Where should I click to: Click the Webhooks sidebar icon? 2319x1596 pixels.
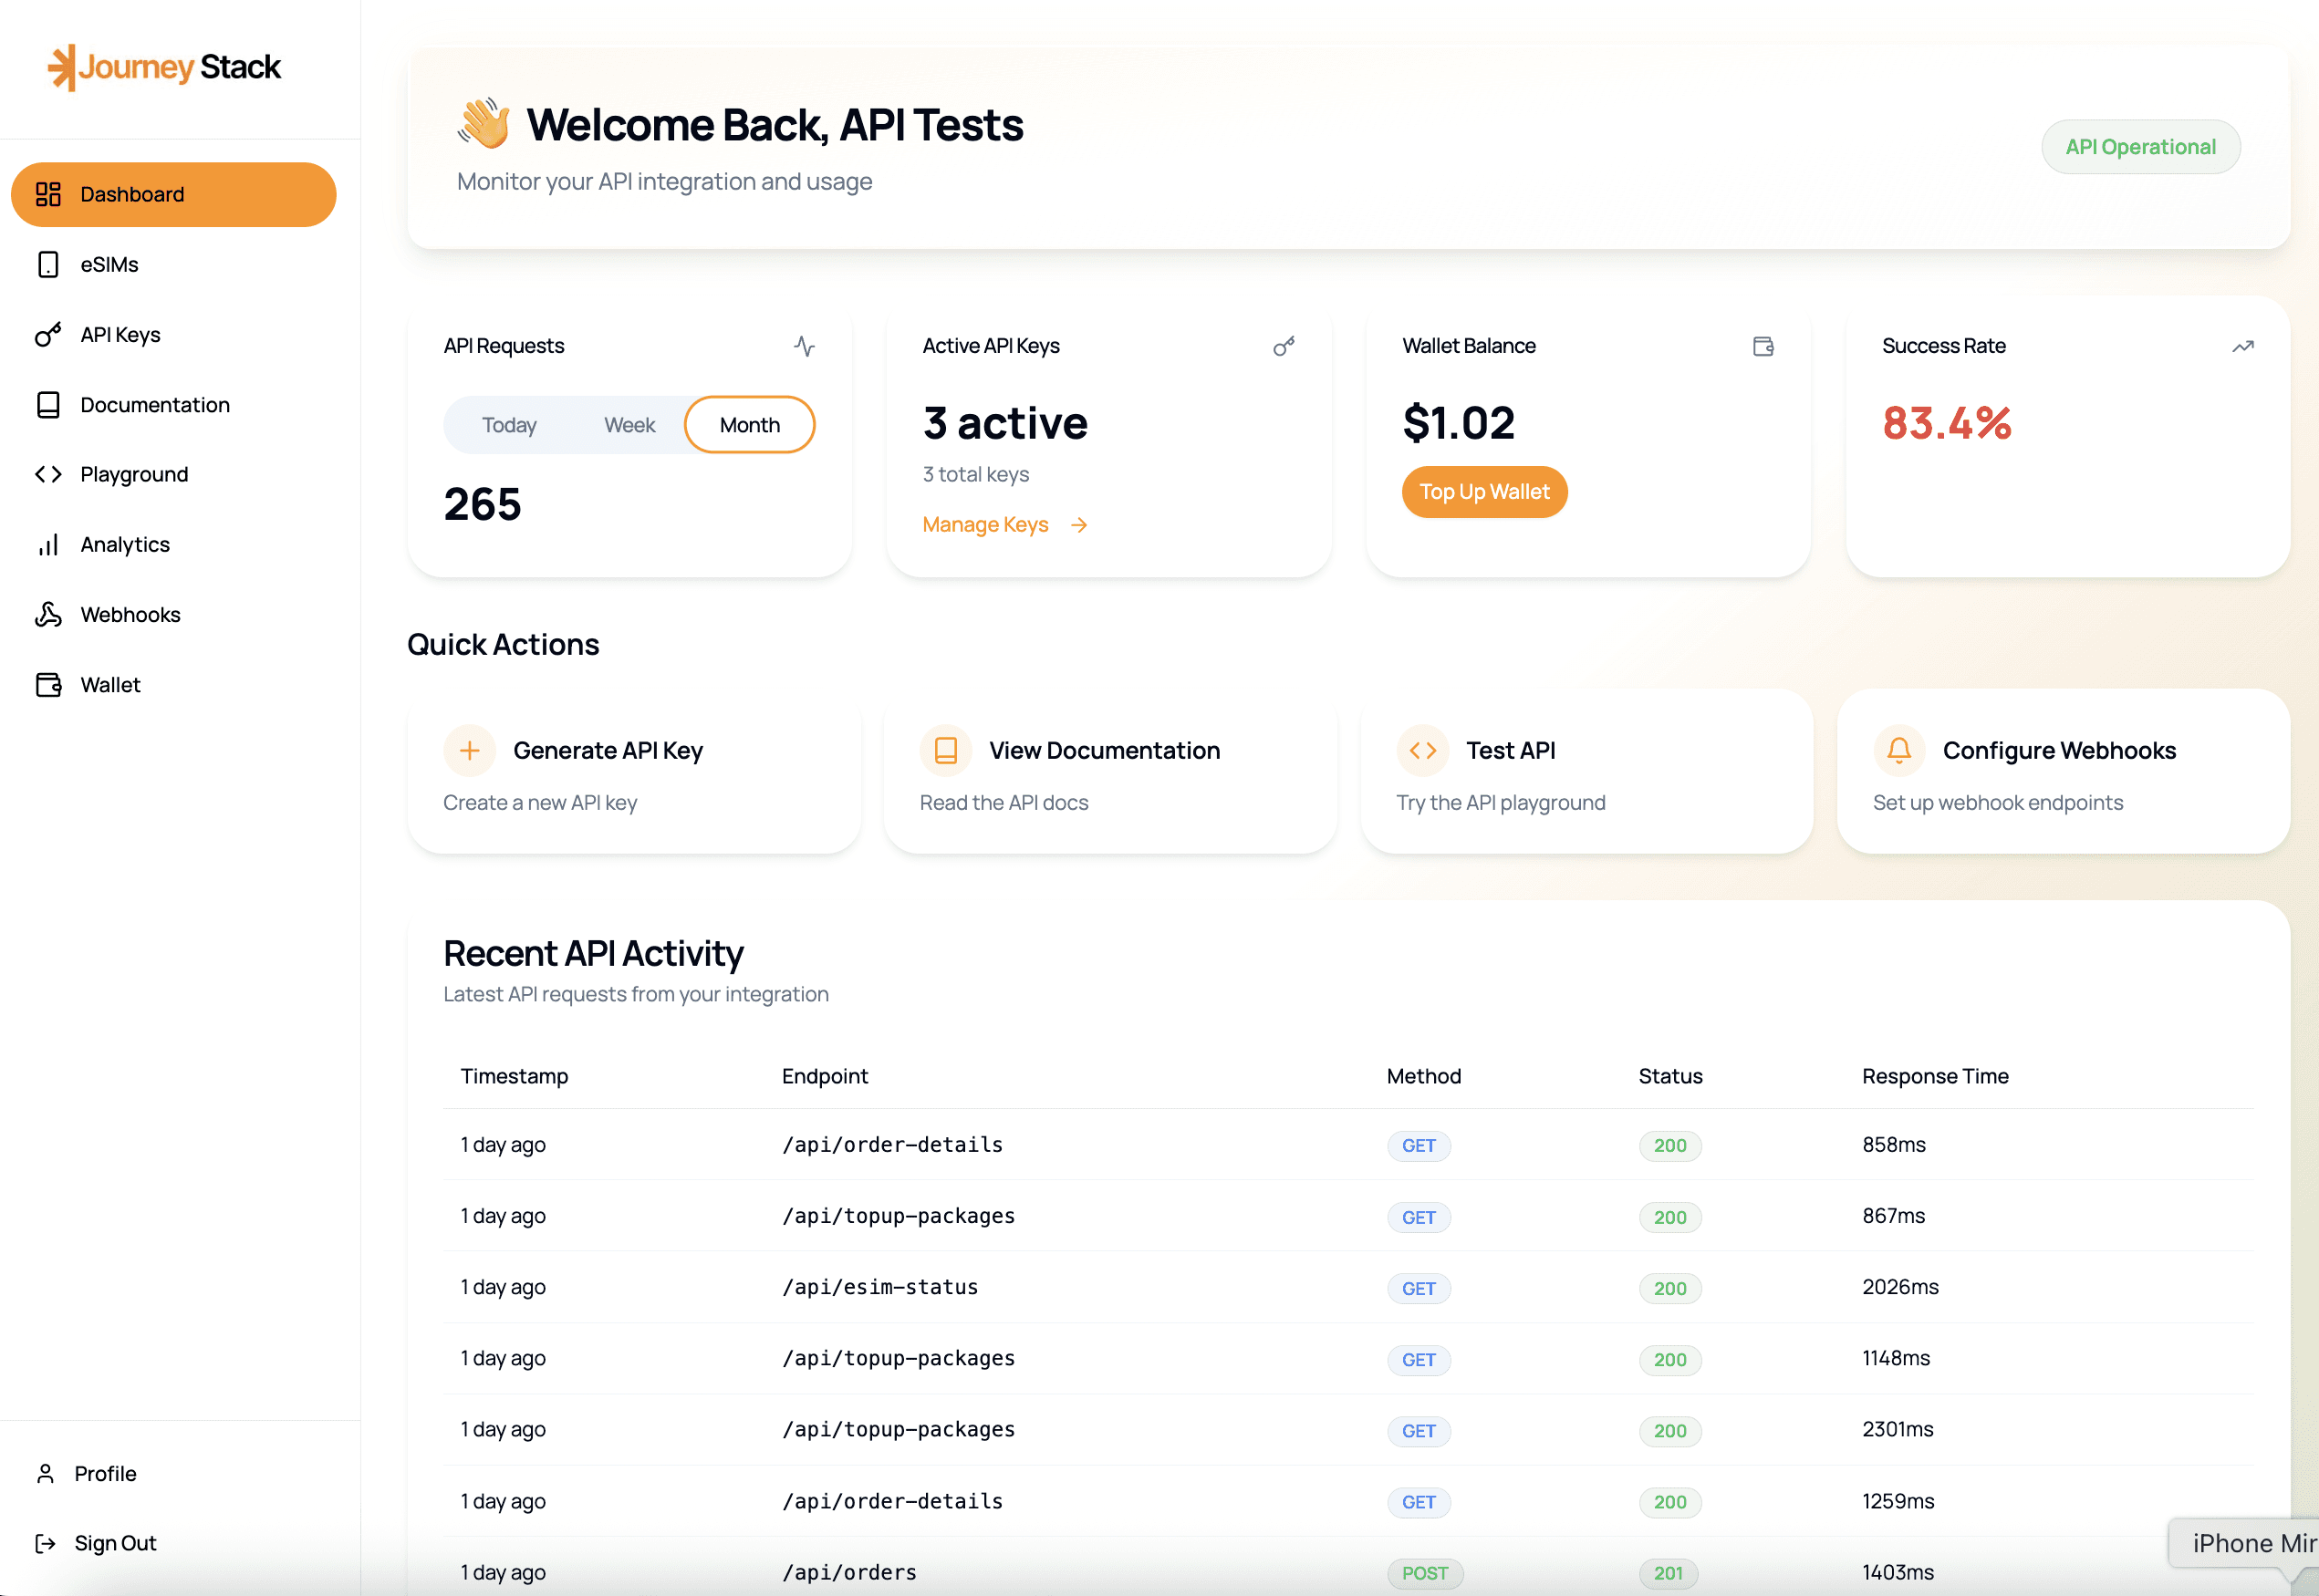click(x=48, y=615)
